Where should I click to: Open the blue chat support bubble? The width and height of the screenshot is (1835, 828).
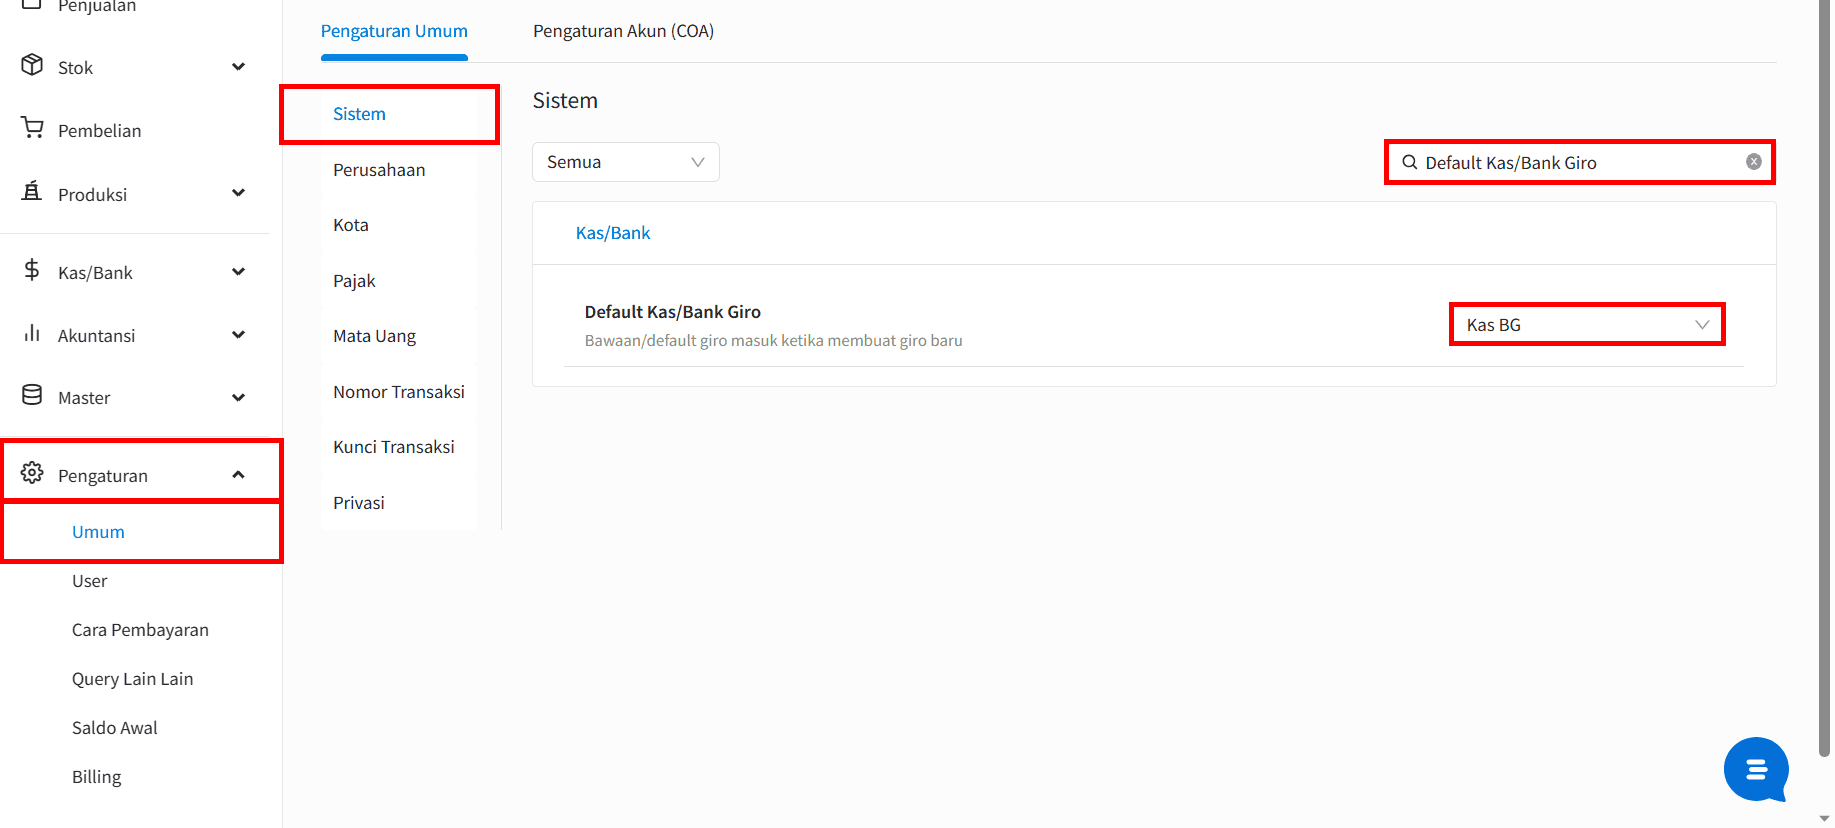click(x=1755, y=769)
